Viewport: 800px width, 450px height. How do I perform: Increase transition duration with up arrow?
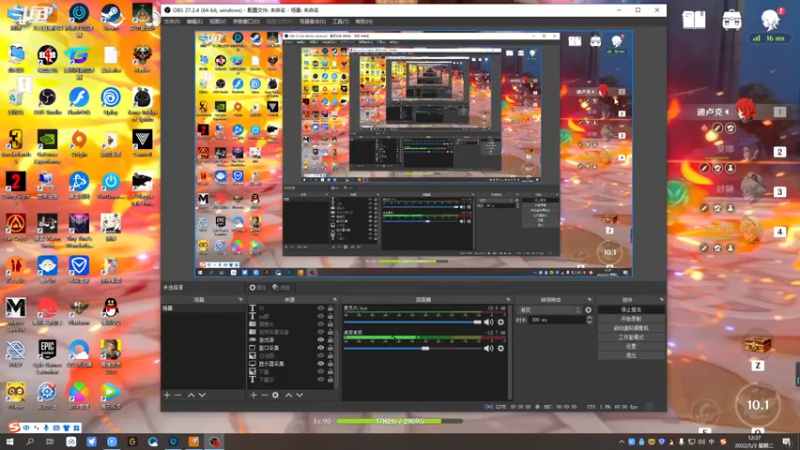pyautogui.click(x=589, y=317)
